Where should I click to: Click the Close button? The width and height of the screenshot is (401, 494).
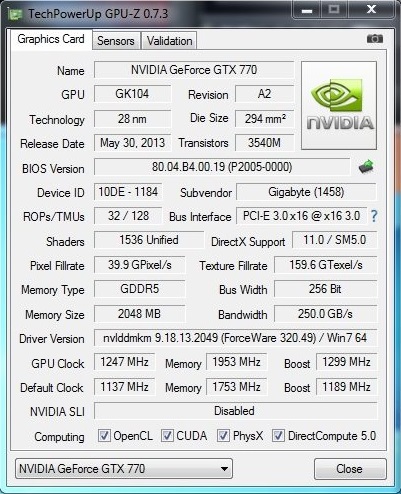[349, 469]
